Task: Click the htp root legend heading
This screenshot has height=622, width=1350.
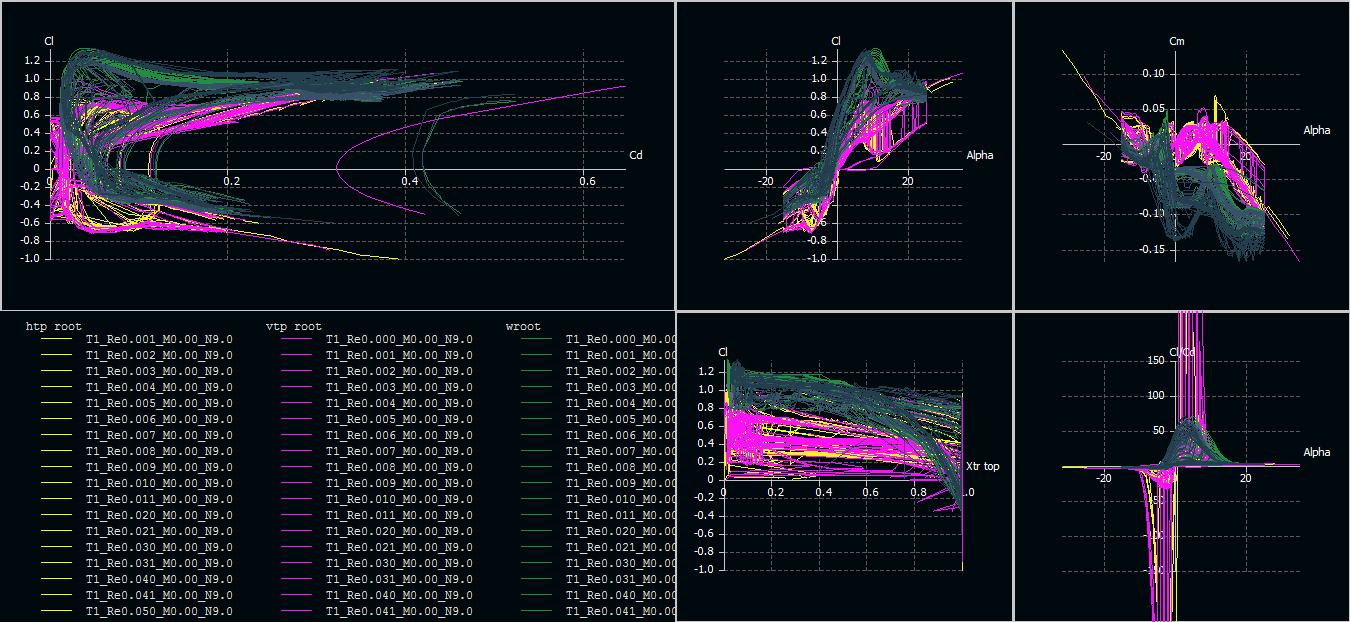Action: 53,326
